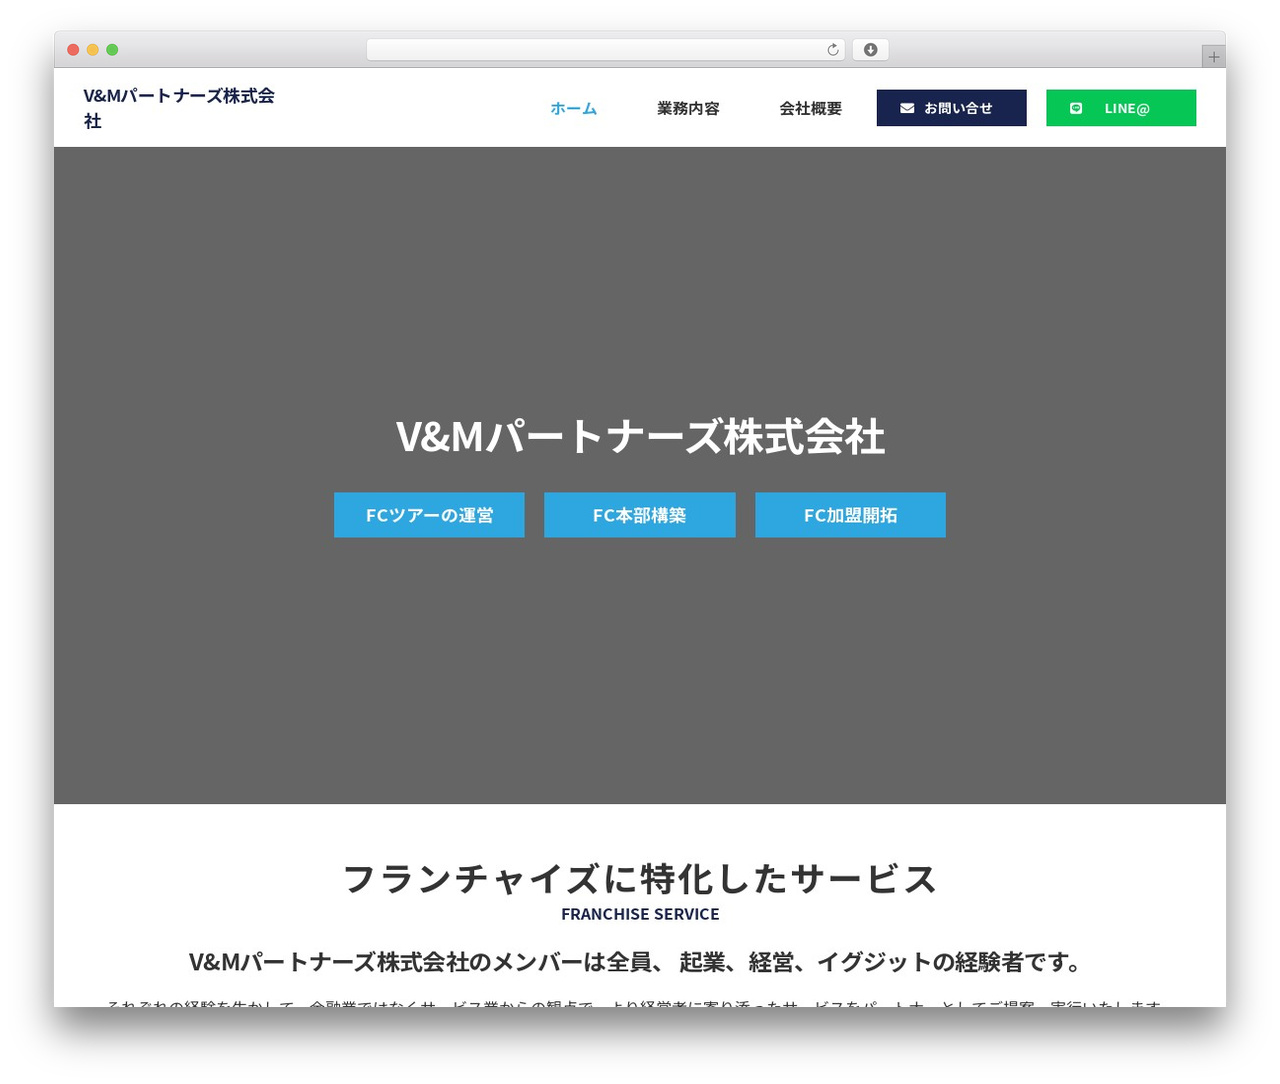Close the browser window with red dot
The width and height of the screenshot is (1280, 1084).
coord(73,50)
